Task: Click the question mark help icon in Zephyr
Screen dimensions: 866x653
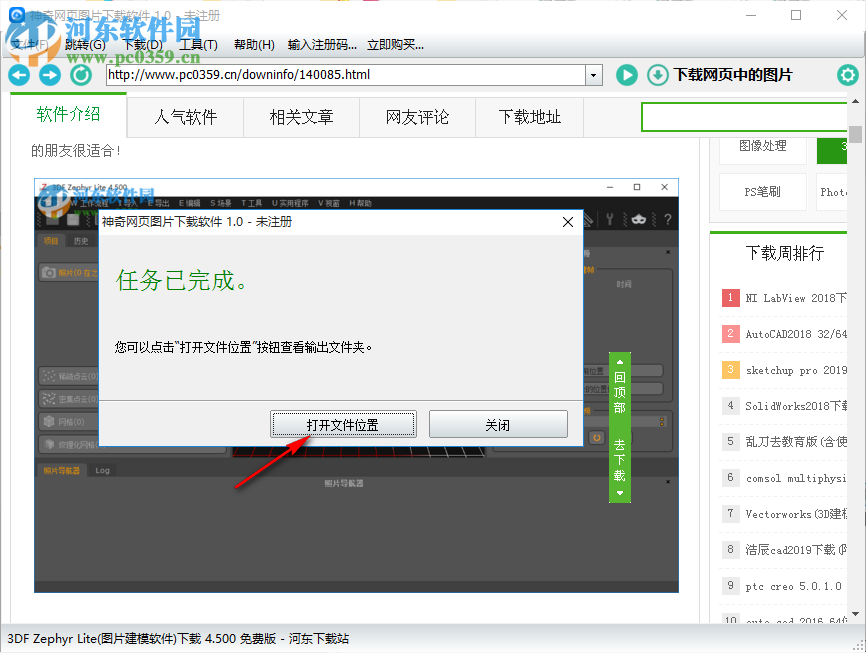Action: pos(668,217)
